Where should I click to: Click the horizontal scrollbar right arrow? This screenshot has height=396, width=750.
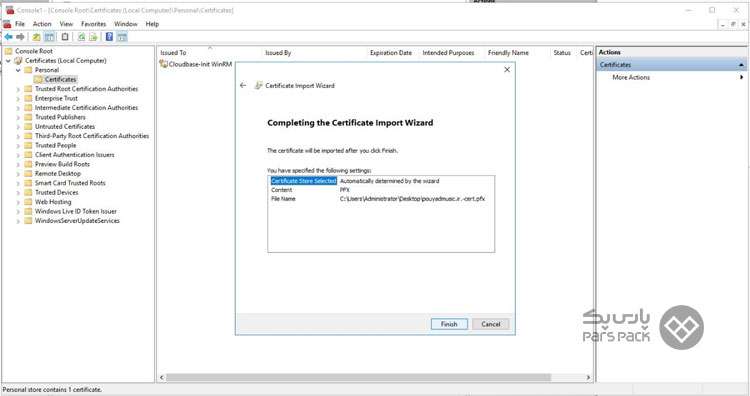pos(588,377)
